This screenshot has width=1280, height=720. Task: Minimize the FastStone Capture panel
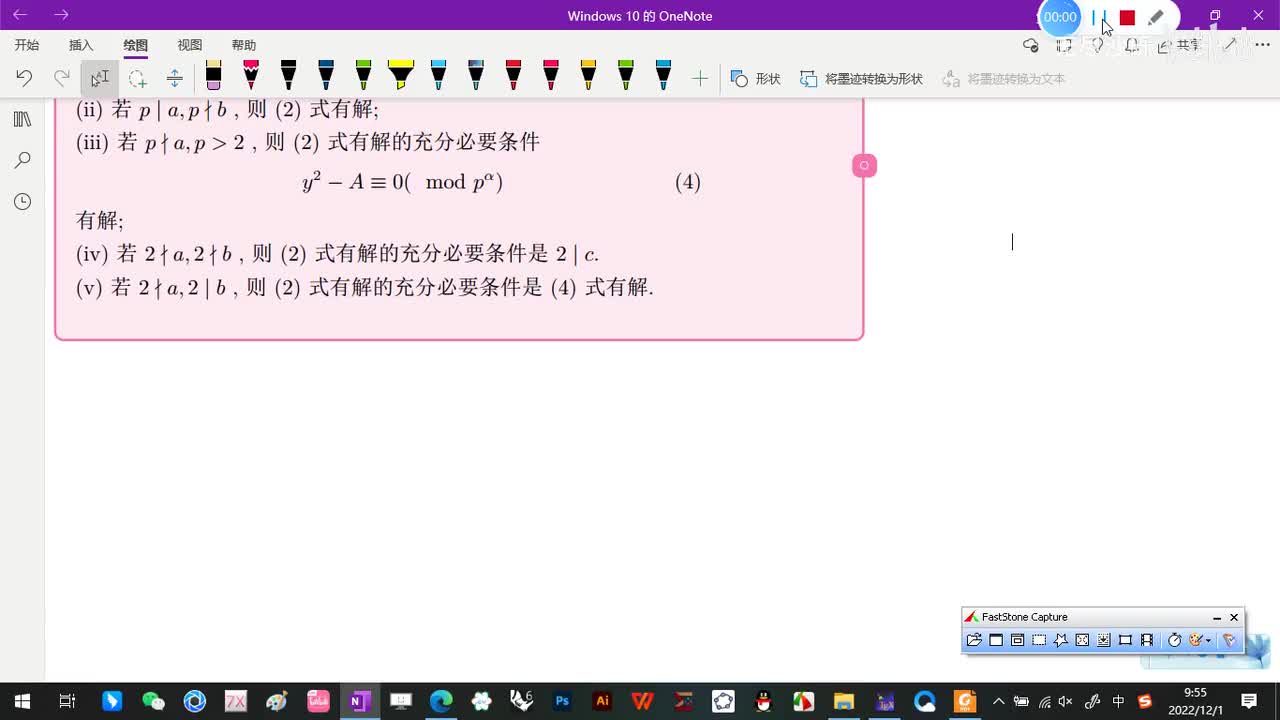click(1216, 617)
